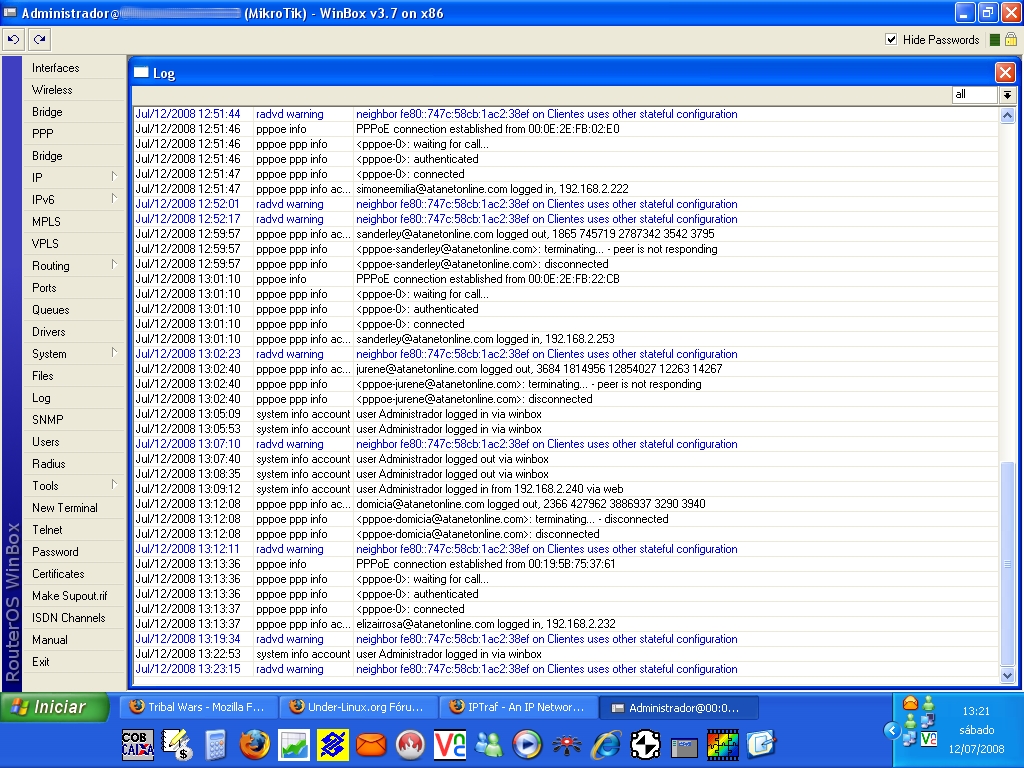Screen dimensions: 1024x768
Task: Open the Drivers section
Action: 49,332
